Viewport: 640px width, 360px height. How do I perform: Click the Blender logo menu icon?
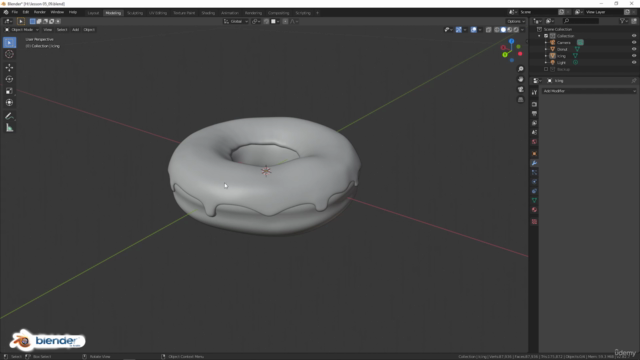pyautogui.click(x=6, y=13)
